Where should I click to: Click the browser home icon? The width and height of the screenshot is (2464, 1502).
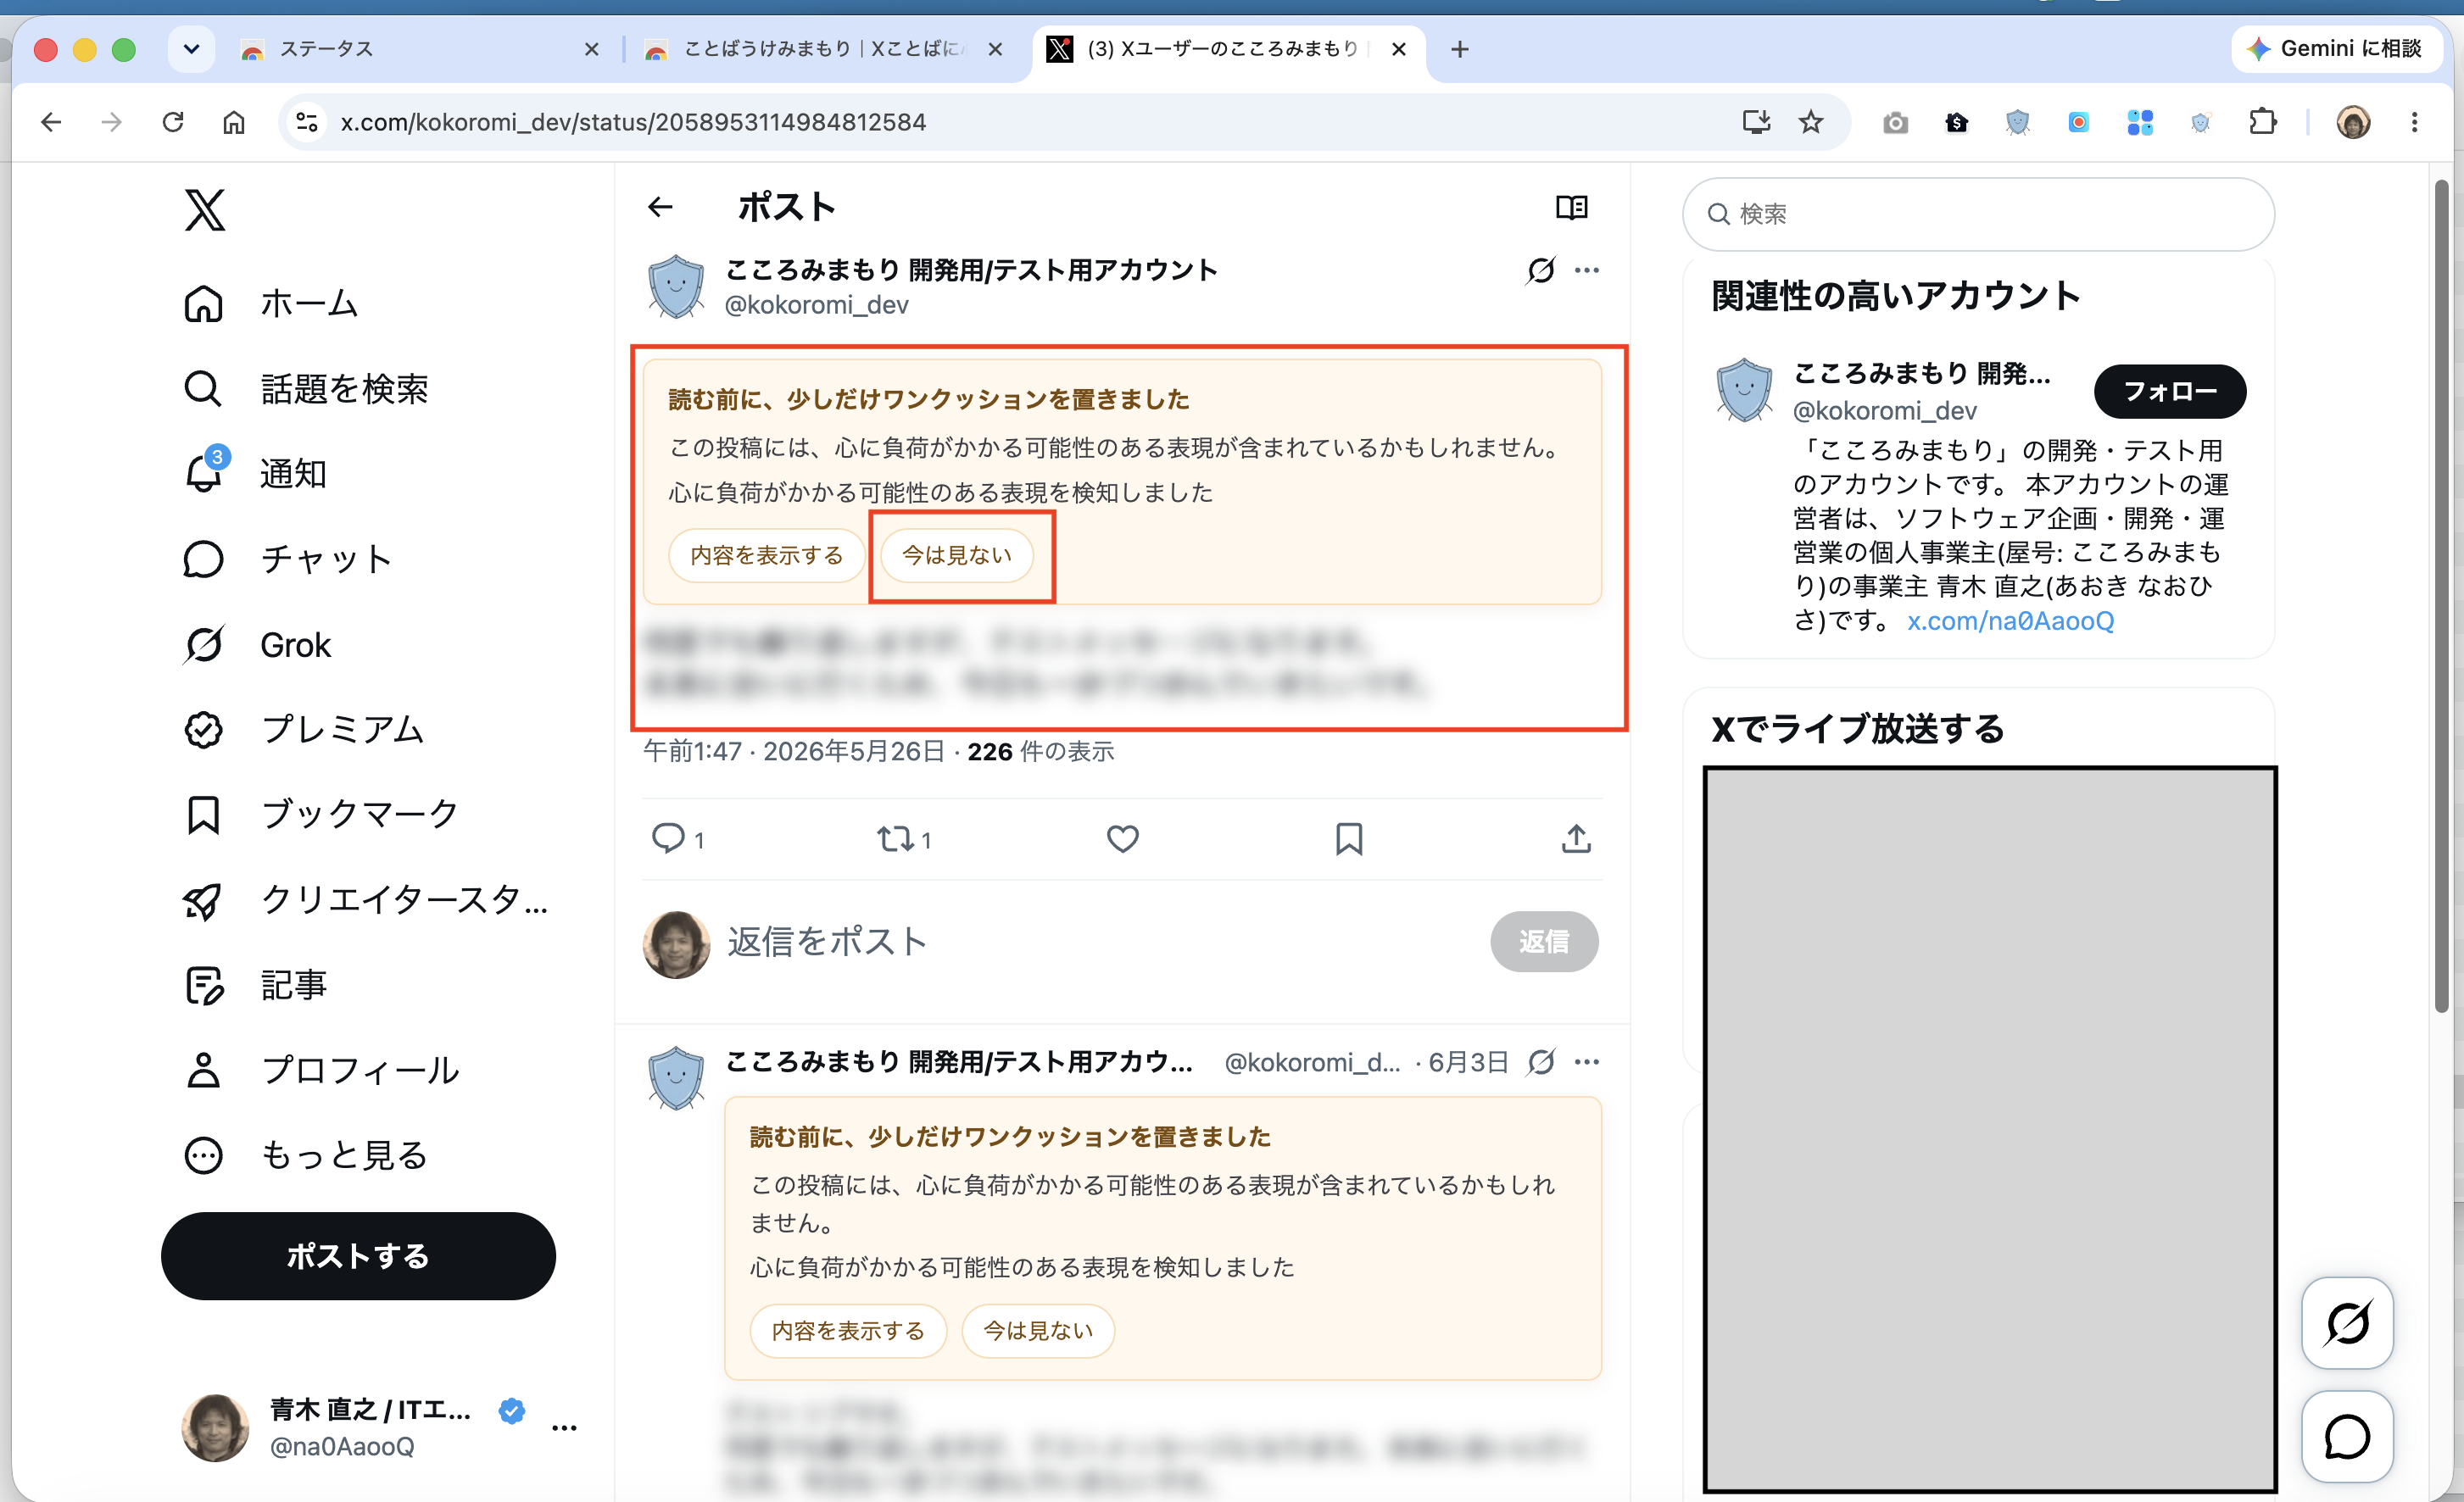[x=234, y=122]
